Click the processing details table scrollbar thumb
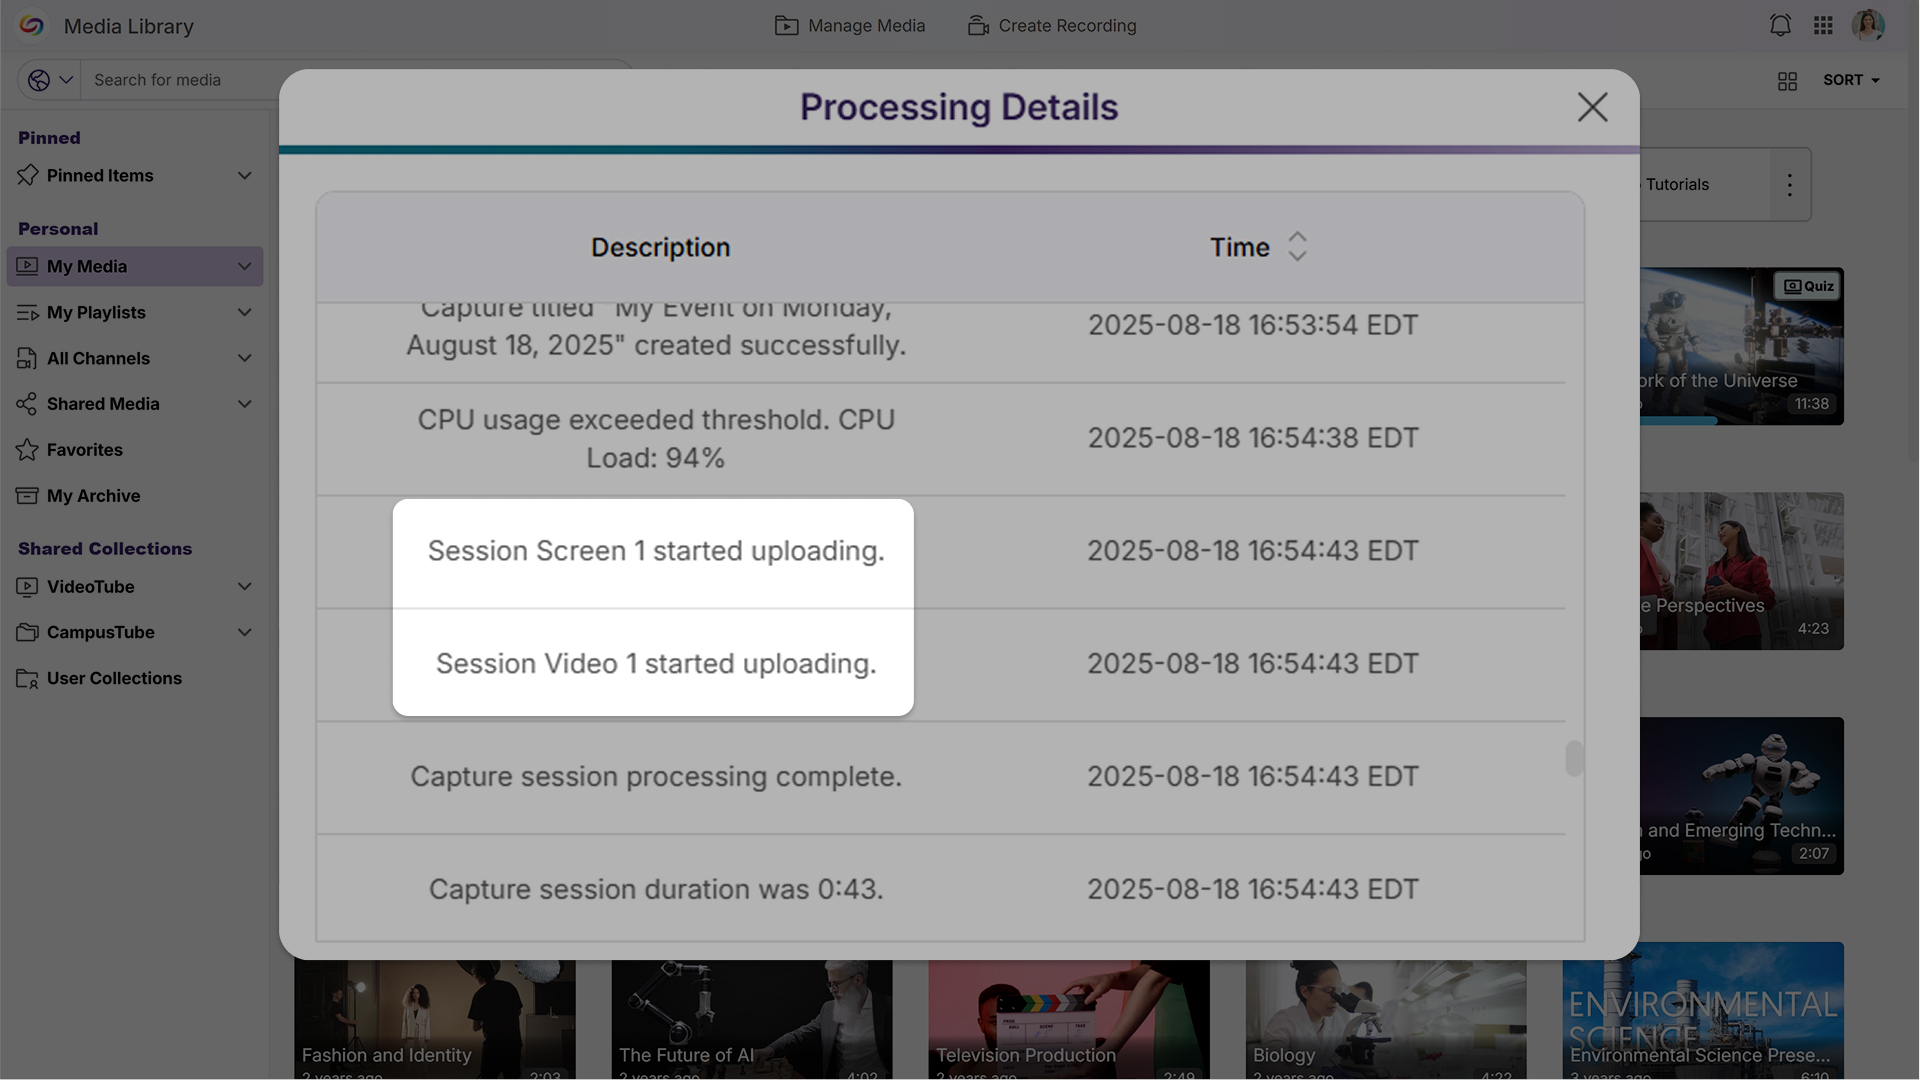1920x1080 pixels. [x=1574, y=758]
